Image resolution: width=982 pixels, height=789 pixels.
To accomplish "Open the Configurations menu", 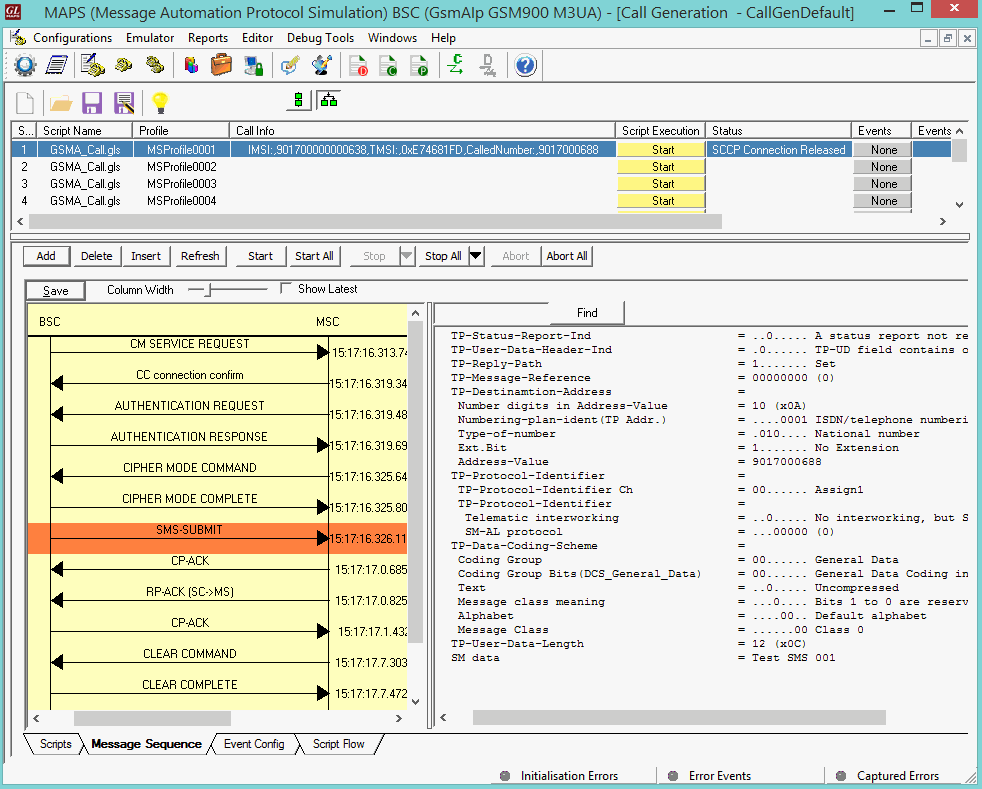I will pos(73,38).
